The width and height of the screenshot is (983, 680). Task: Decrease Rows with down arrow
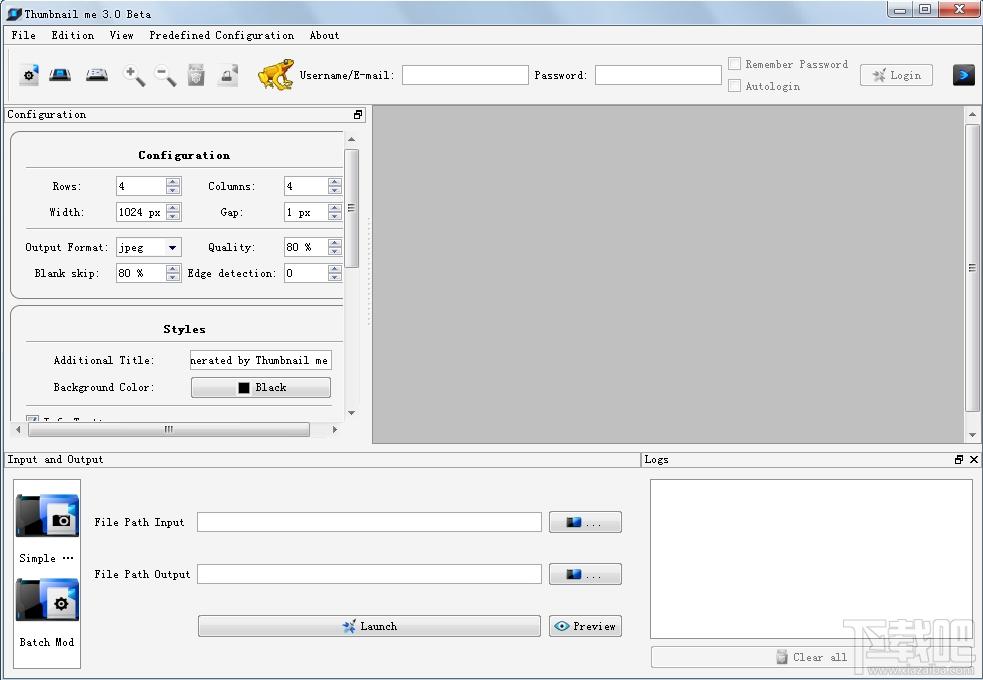pyautogui.click(x=174, y=191)
